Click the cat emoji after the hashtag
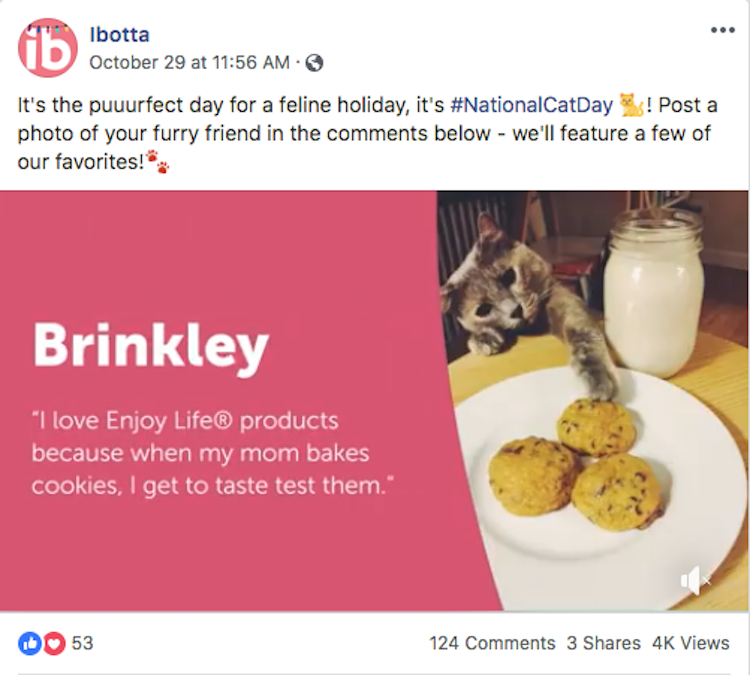 click(x=631, y=105)
